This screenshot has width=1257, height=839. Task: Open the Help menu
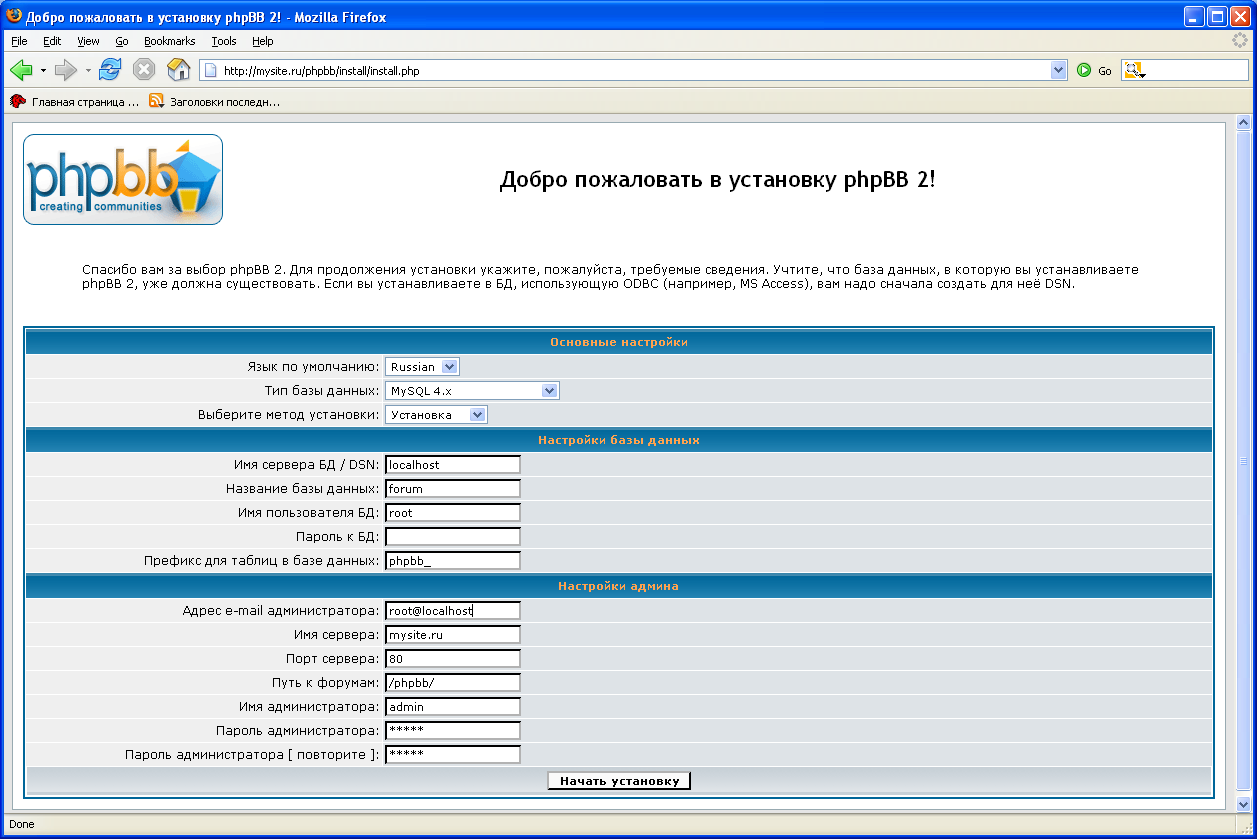pos(263,41)
